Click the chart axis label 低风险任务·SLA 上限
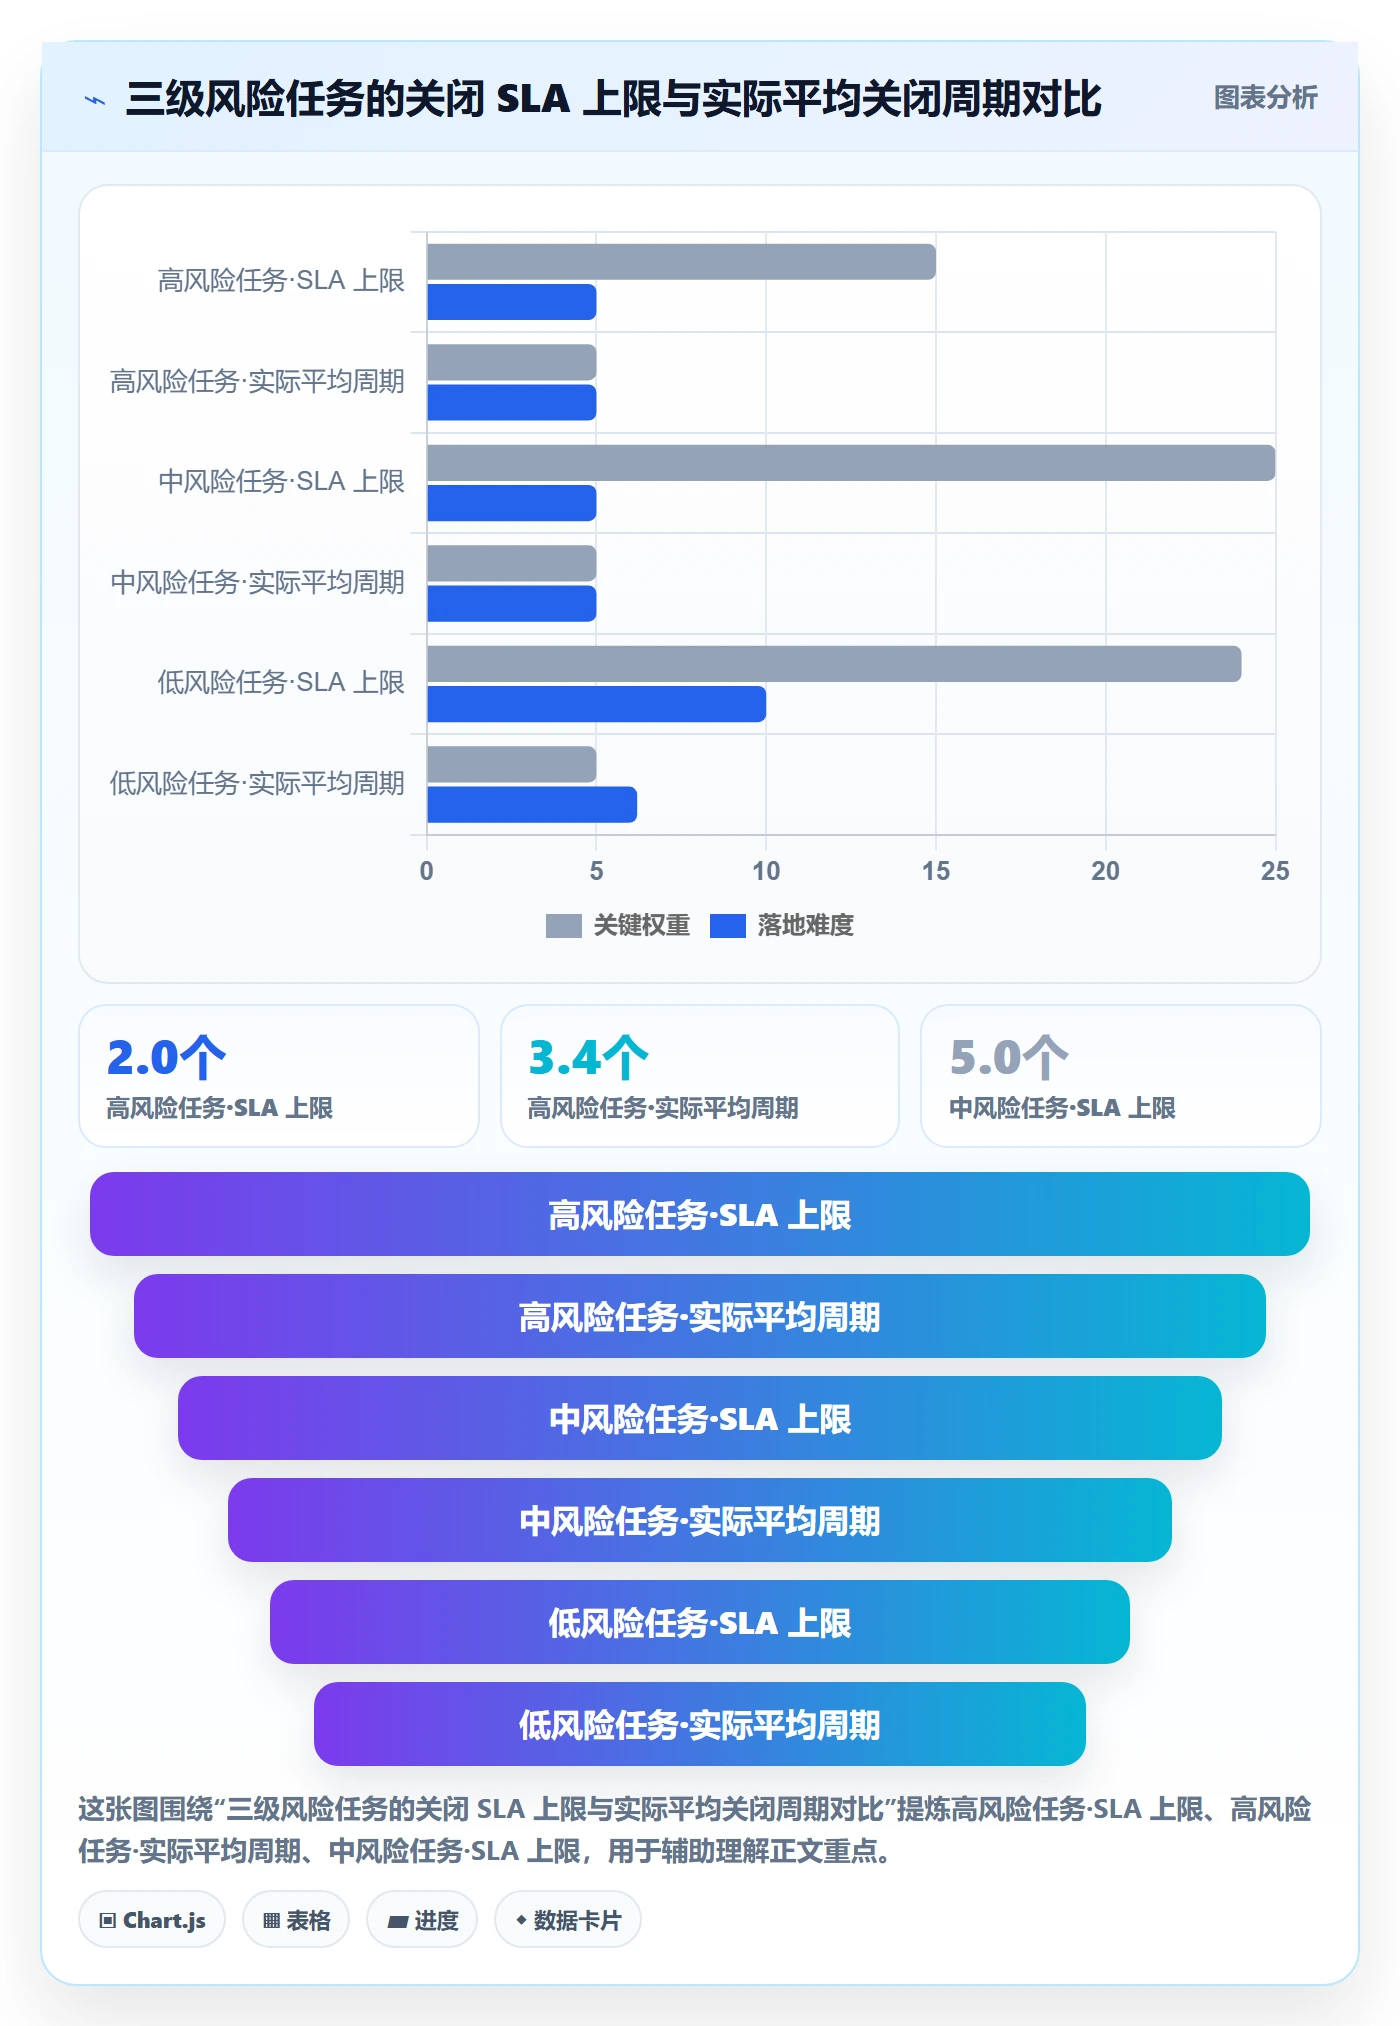The width and height of the screenshot is (1400, 2026). pyautogui.click(x=281, y=683)
